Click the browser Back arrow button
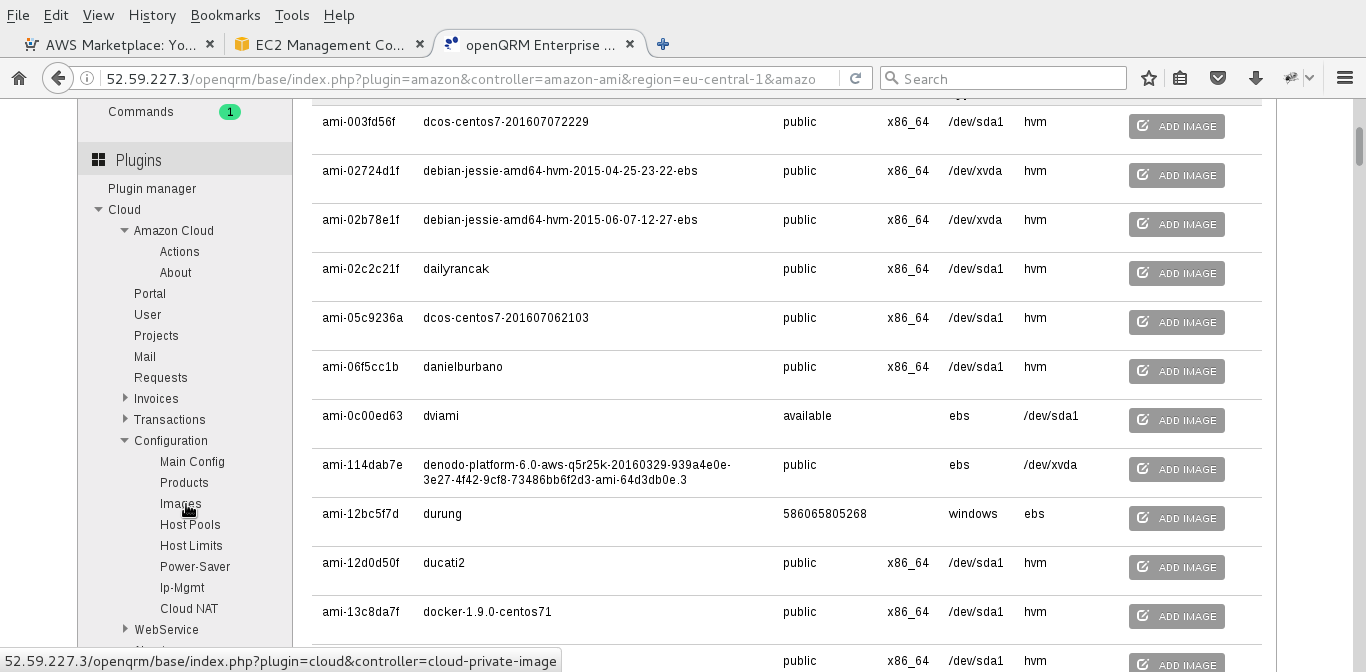Screen dimensions: 1366x672 [x=57, y=78]
